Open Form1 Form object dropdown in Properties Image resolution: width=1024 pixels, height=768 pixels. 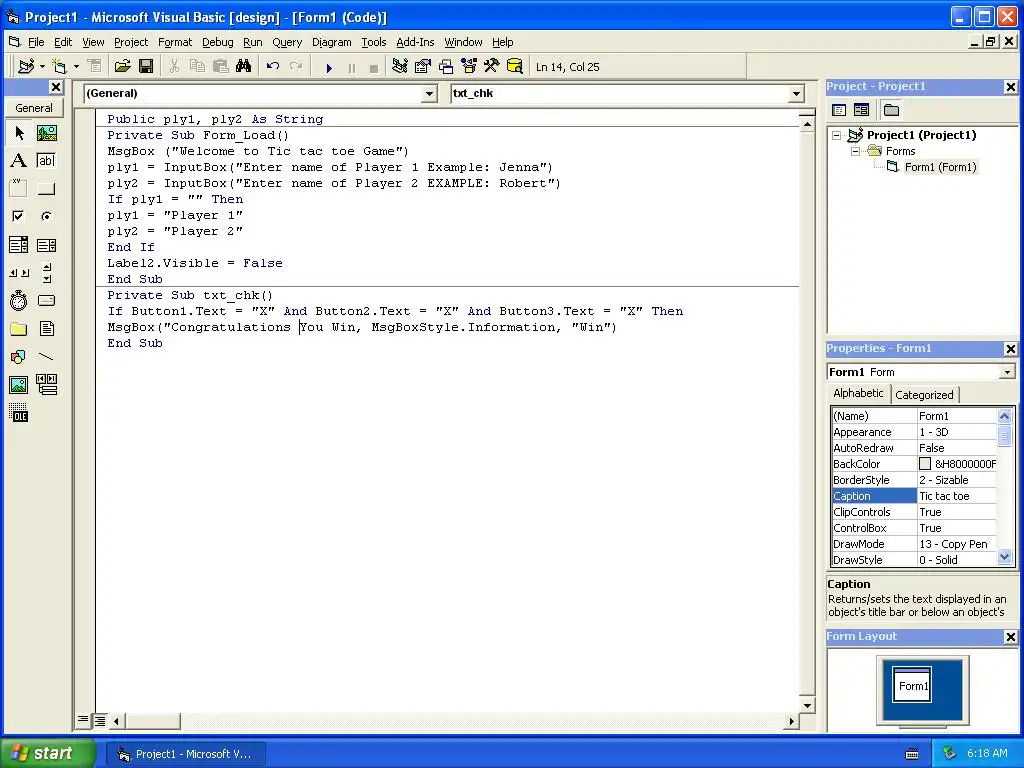point(1007,372)
